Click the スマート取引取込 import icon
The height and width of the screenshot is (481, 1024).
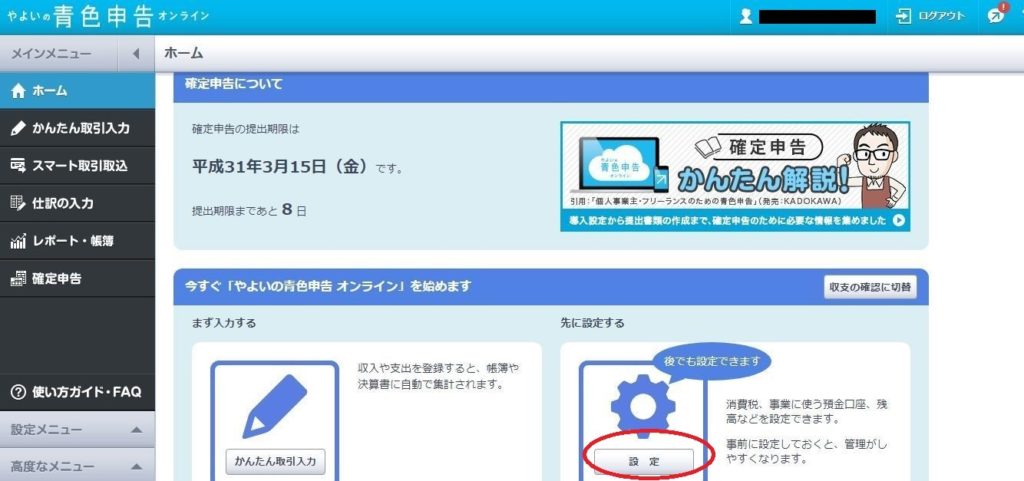(x=18, y=166)
